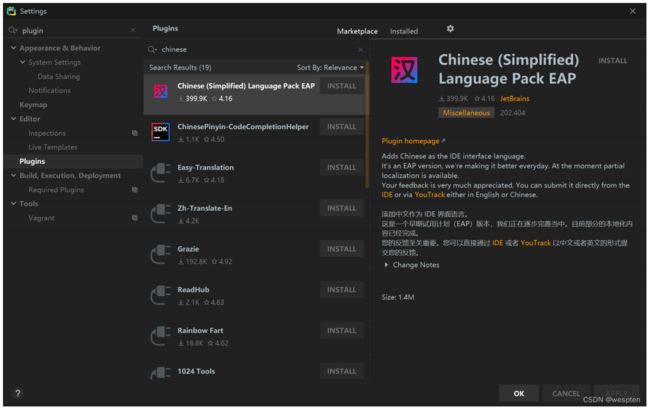Viewport: 650px width, 410px height.
Task: Click the Chinese Language Pack list icon
Action: 160,91
